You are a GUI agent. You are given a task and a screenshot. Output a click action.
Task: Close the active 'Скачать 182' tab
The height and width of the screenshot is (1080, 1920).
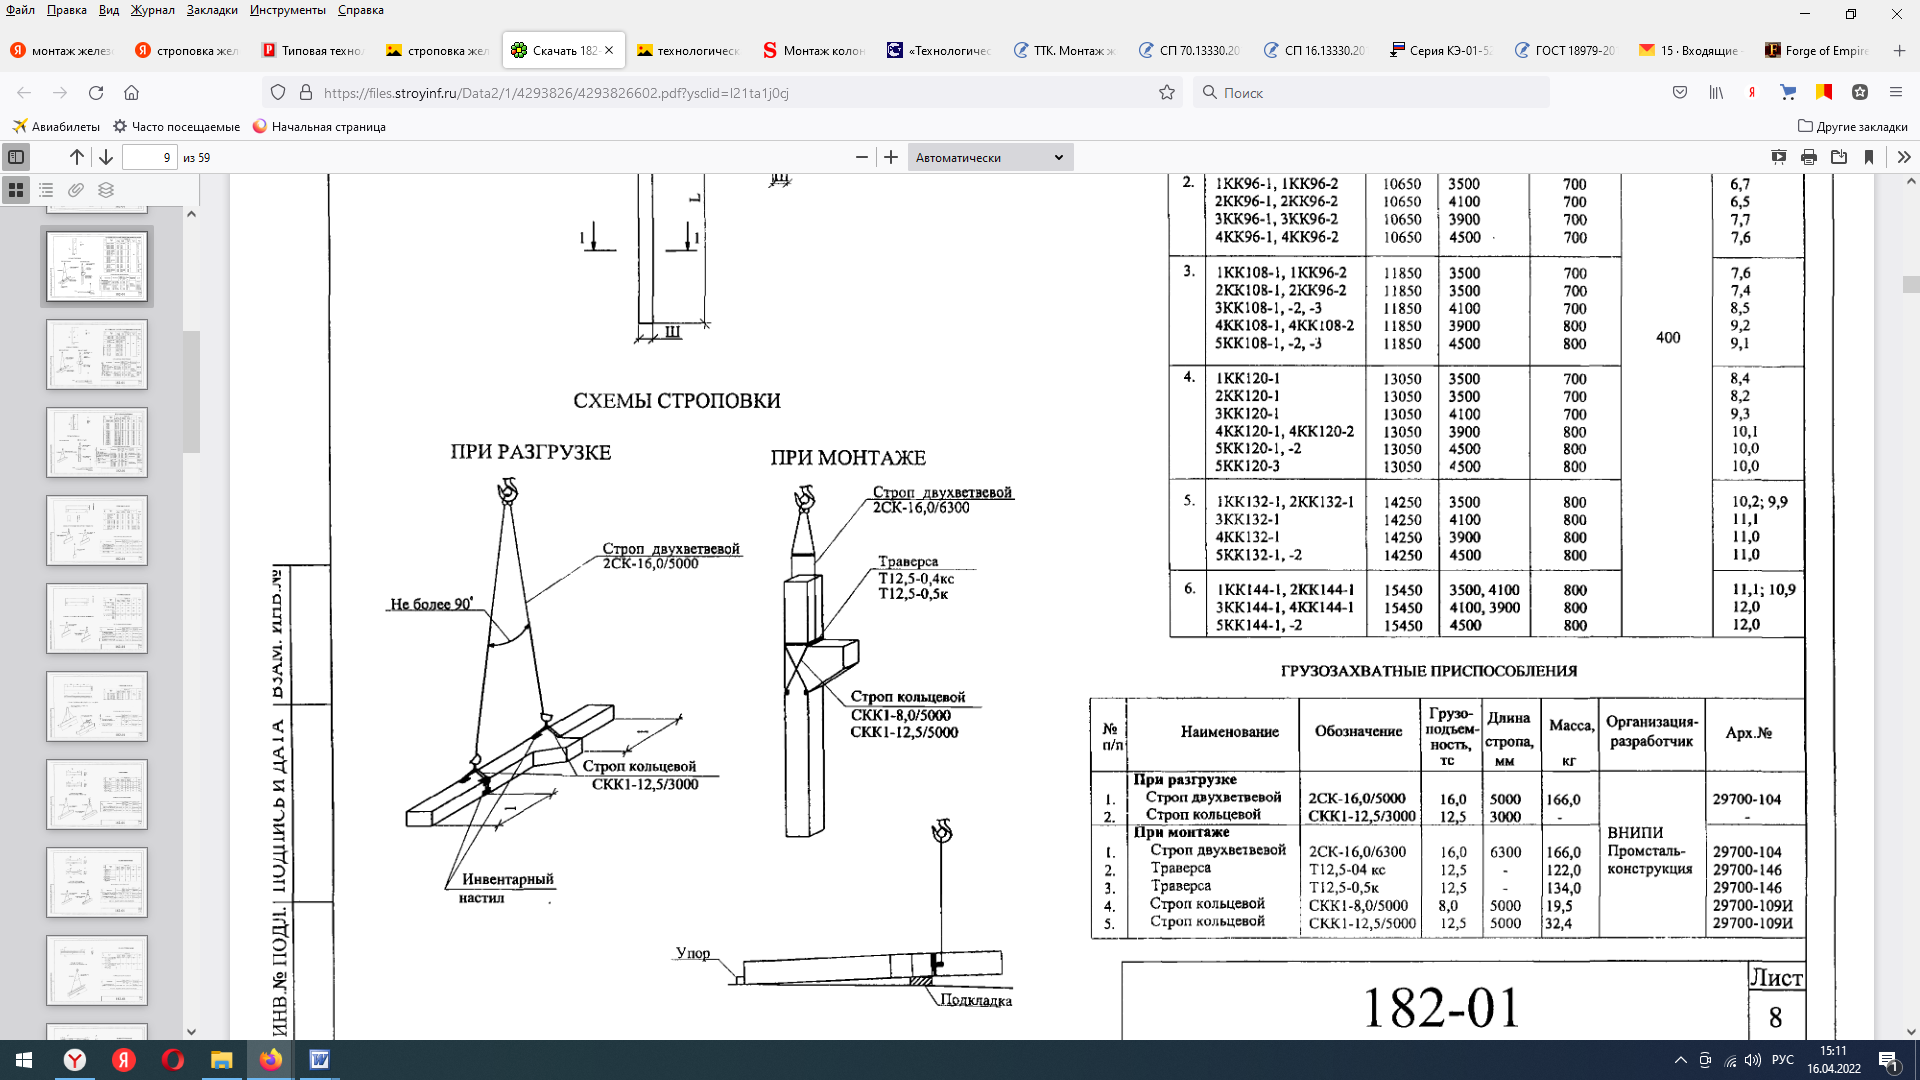[x=609, y=50]
